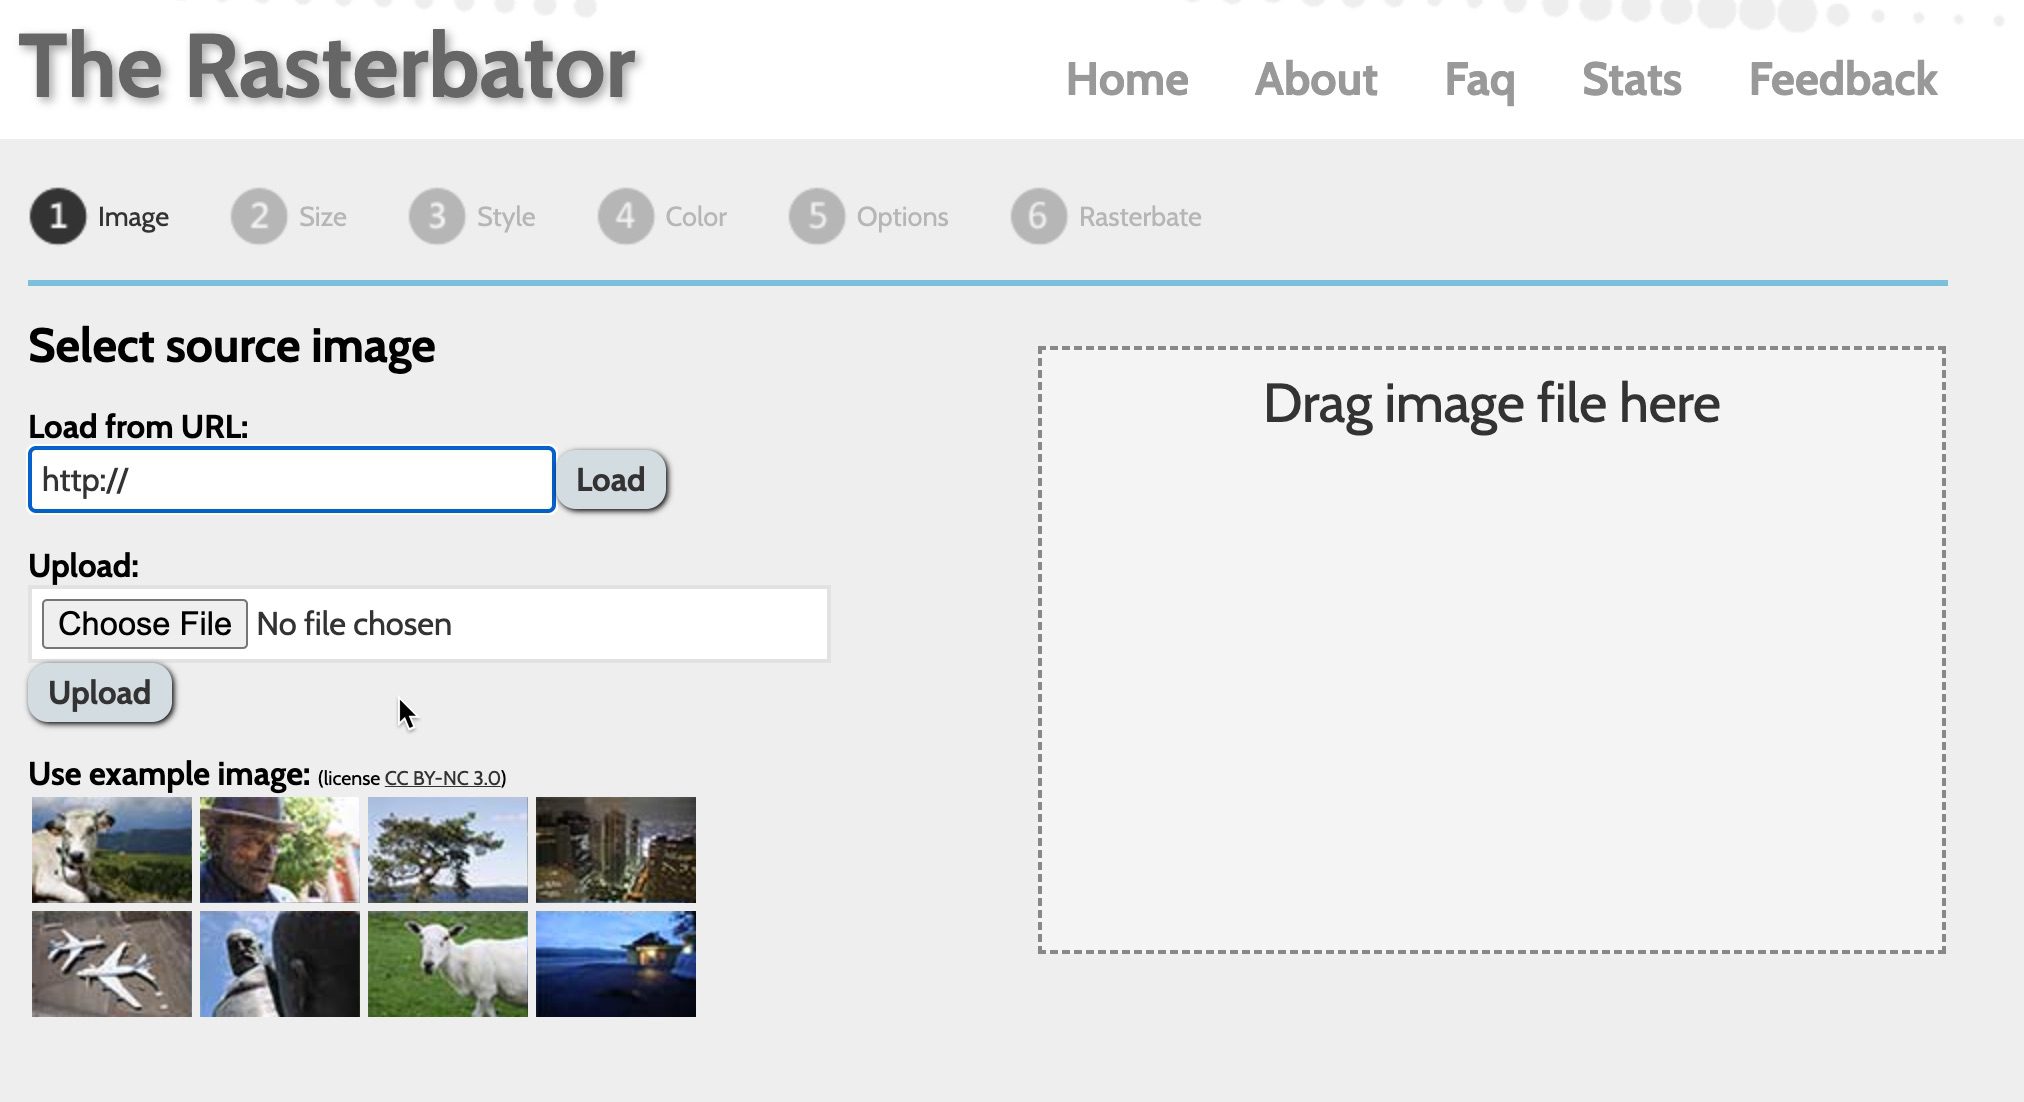
Task: Pick the night city skyline example image
Action: pos(615,850)
